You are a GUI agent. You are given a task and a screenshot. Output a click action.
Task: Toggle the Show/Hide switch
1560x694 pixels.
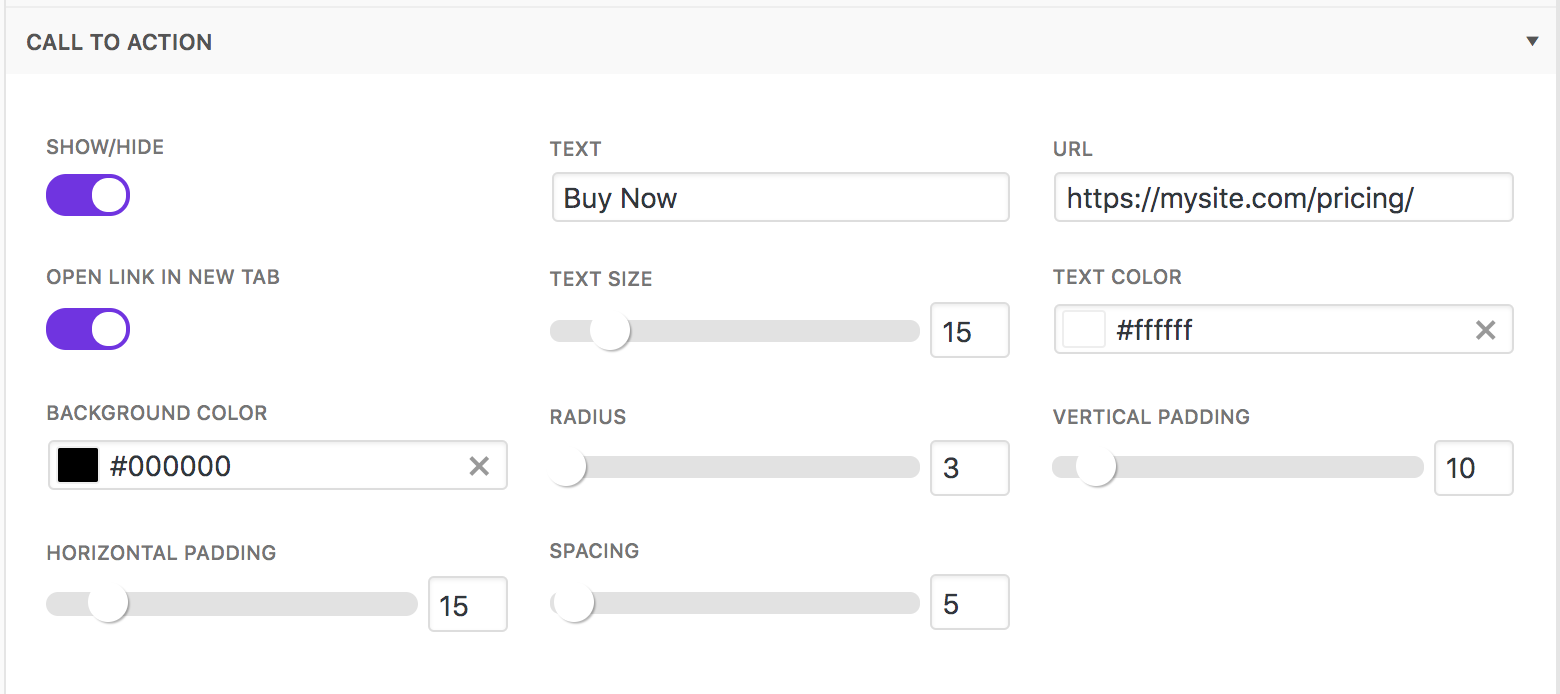click(x=88, y=195)
